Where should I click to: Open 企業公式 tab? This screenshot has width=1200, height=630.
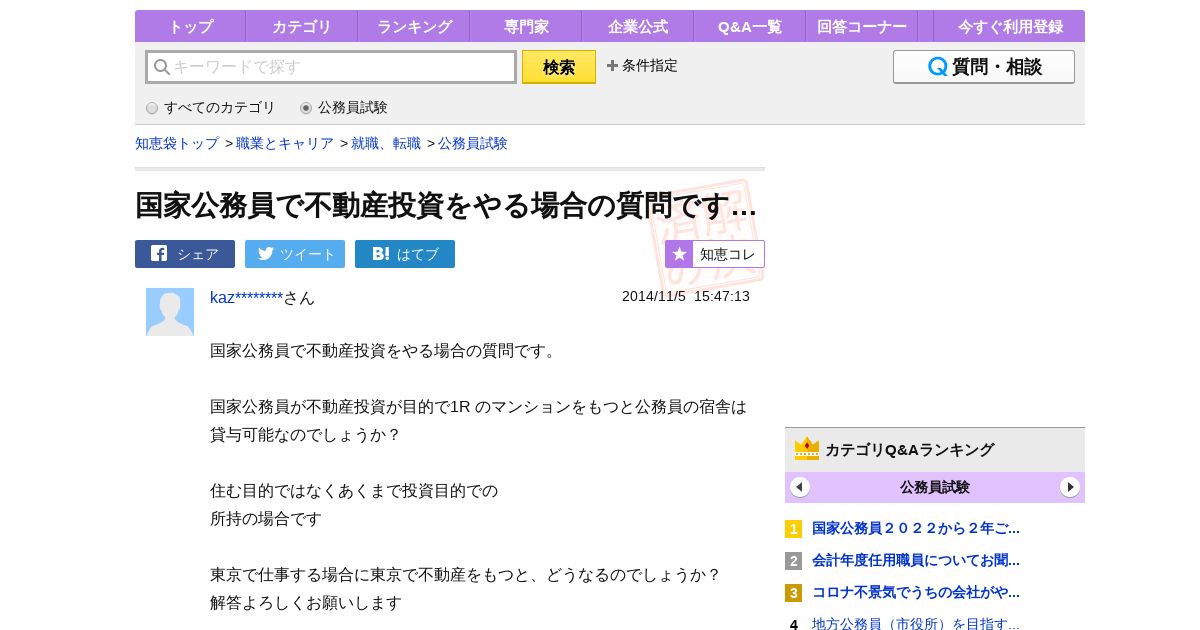click(x=638, y=27)
